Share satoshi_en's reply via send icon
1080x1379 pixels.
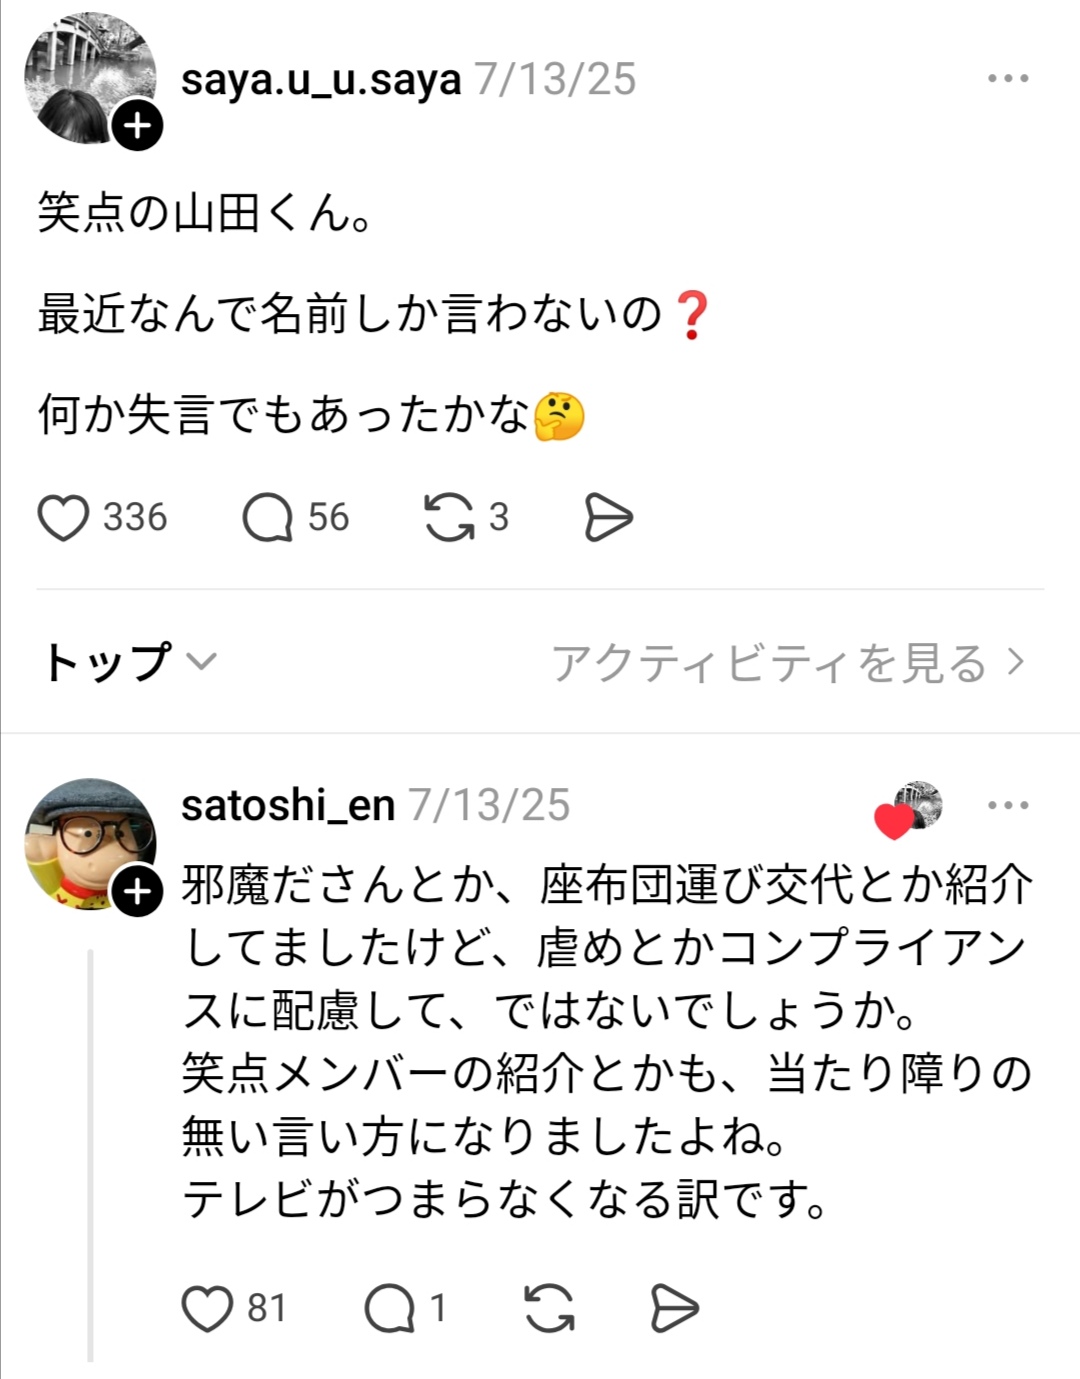[x=674, y=1308]
